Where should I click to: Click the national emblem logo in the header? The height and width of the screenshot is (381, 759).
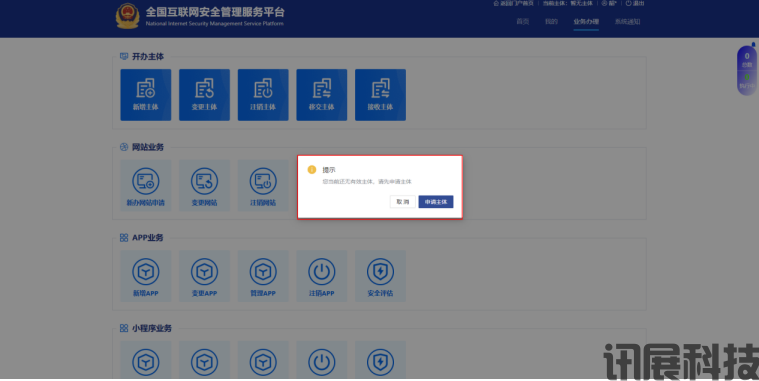tap(128, 15)
